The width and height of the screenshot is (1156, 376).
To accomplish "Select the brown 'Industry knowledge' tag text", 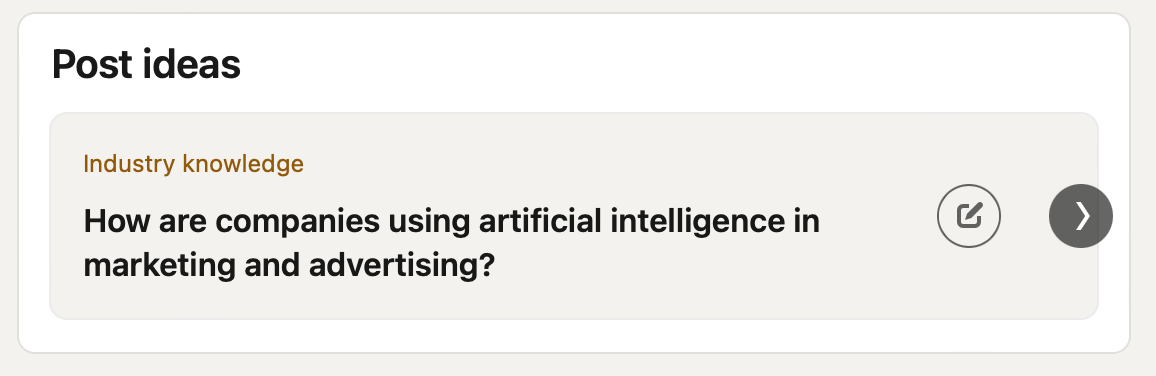I will click(193, 164).
